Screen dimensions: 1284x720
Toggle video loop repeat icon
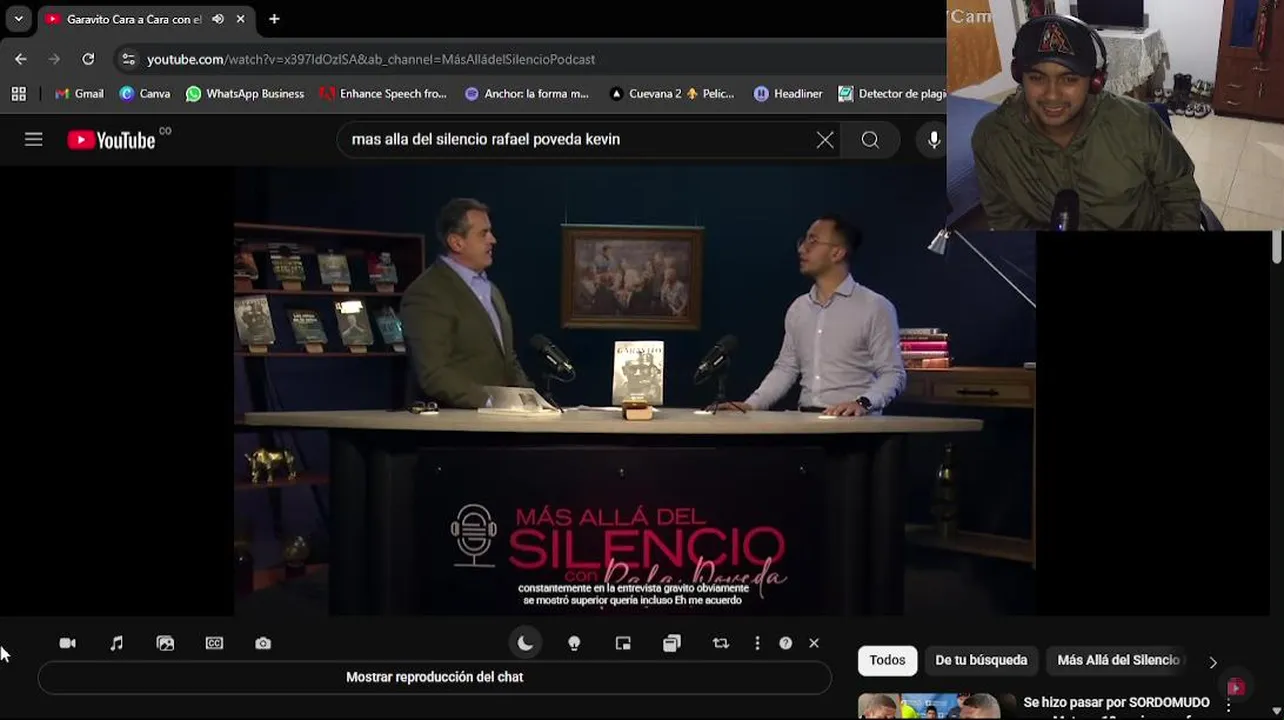point(721,643)
